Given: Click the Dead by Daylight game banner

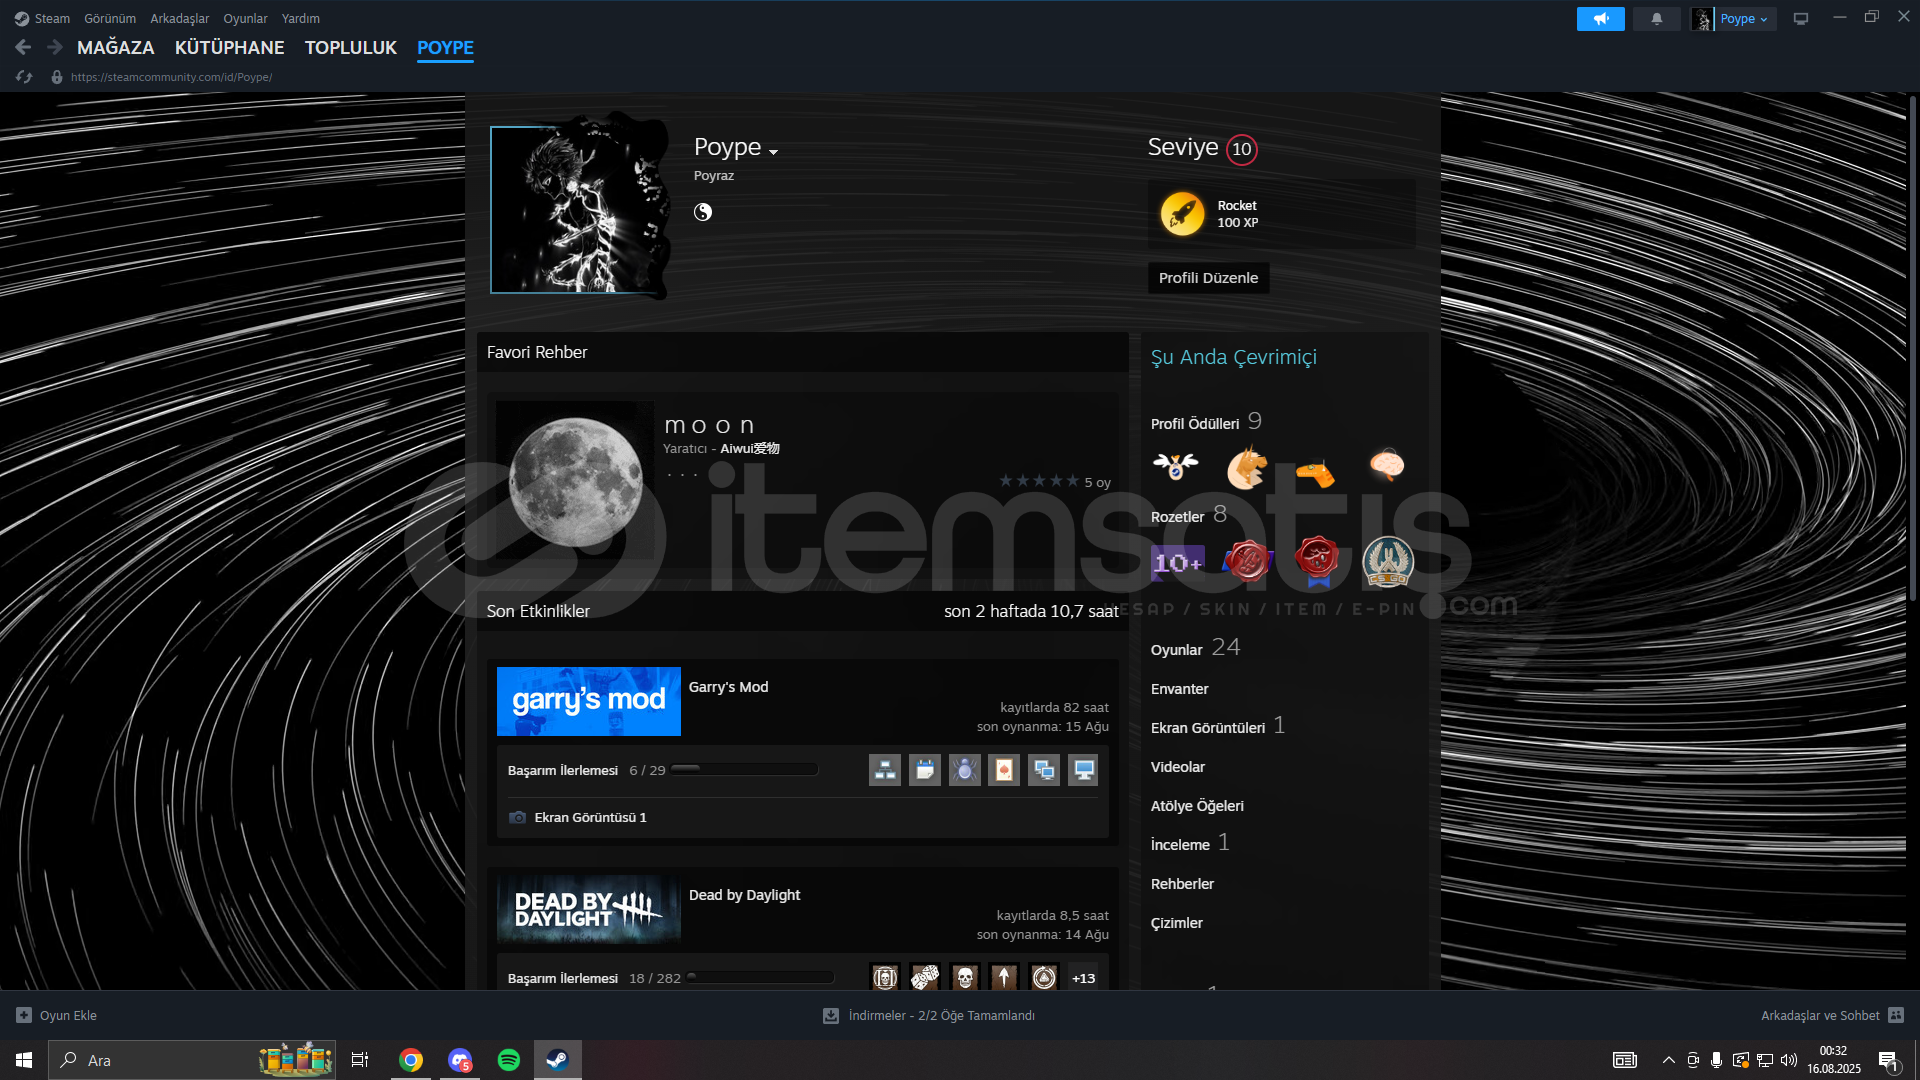Looking at the screenshot, I should [588, 909].
